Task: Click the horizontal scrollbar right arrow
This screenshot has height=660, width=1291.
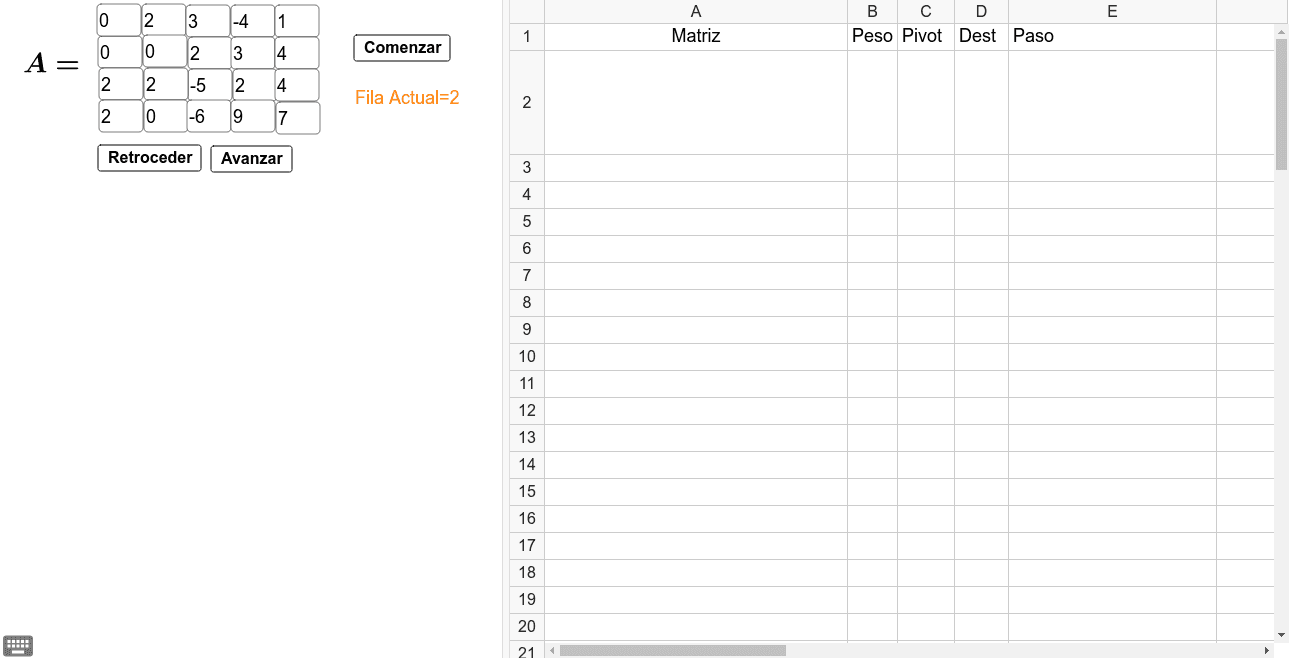Action: coord(1267,651)
